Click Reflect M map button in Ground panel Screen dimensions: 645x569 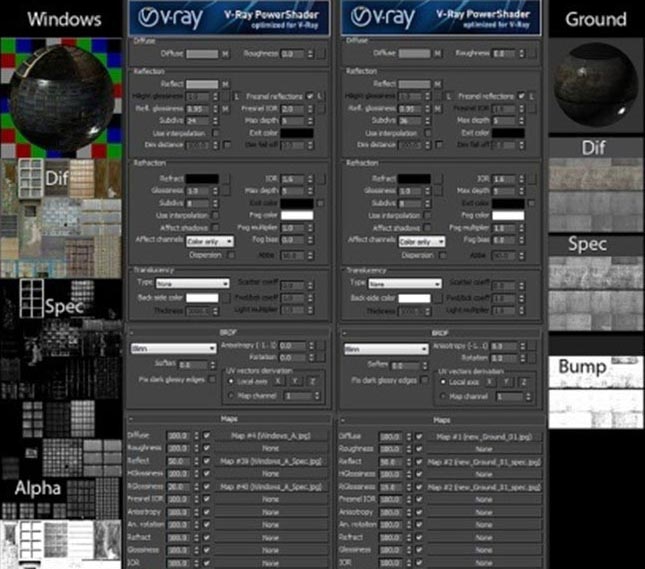point(437,84)
